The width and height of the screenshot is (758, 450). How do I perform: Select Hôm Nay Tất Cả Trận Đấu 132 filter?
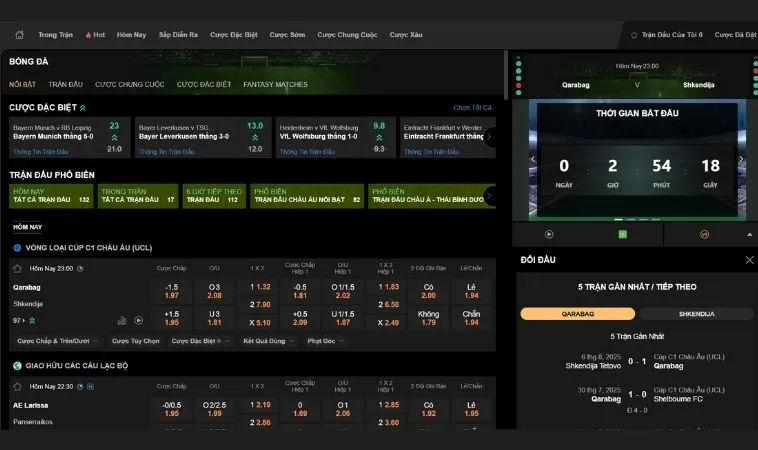(x=51, y=196)
